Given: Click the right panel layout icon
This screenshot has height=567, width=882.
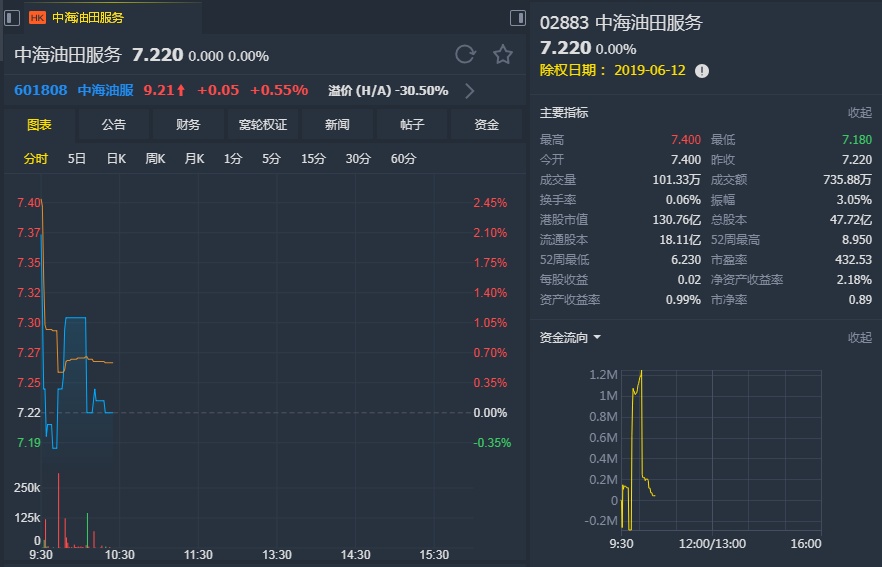Looking at the screenshot, I should (x=517, y=18).
